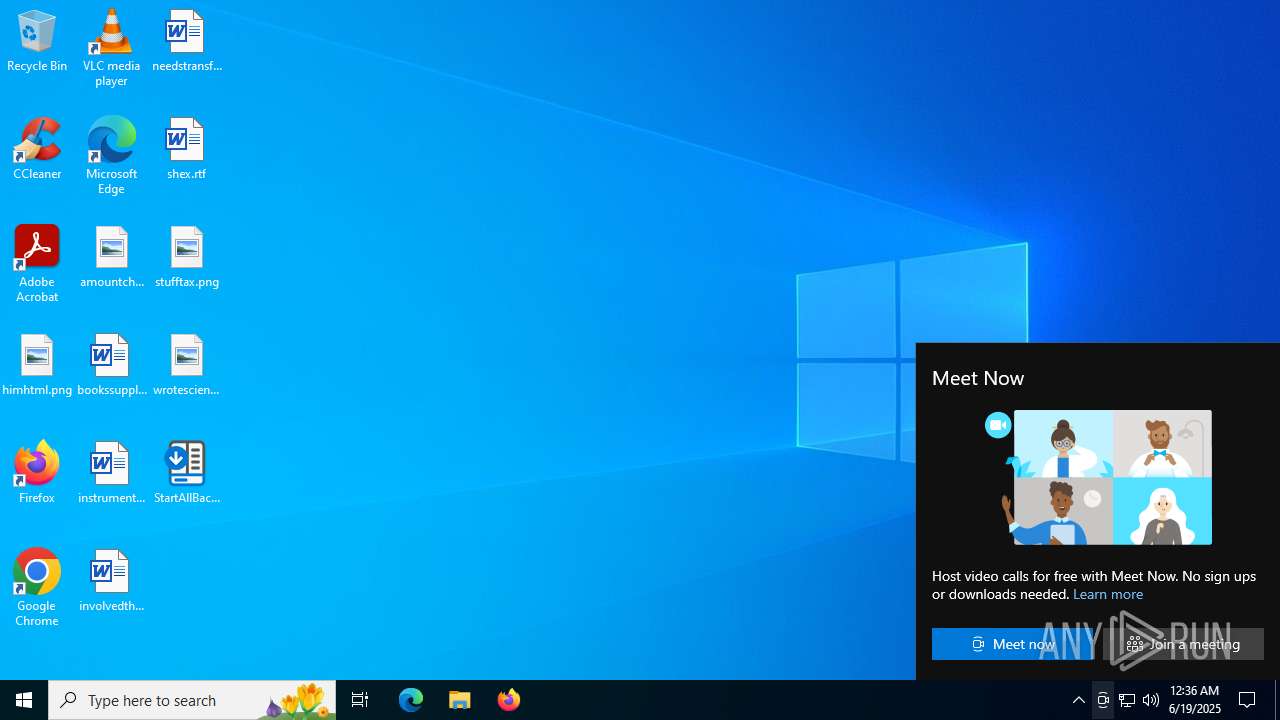Image resolution: width=1280 pixels, height=720 pixels.
Task: Click the blue Meet now button
Action: click(x=1013, y=644)
